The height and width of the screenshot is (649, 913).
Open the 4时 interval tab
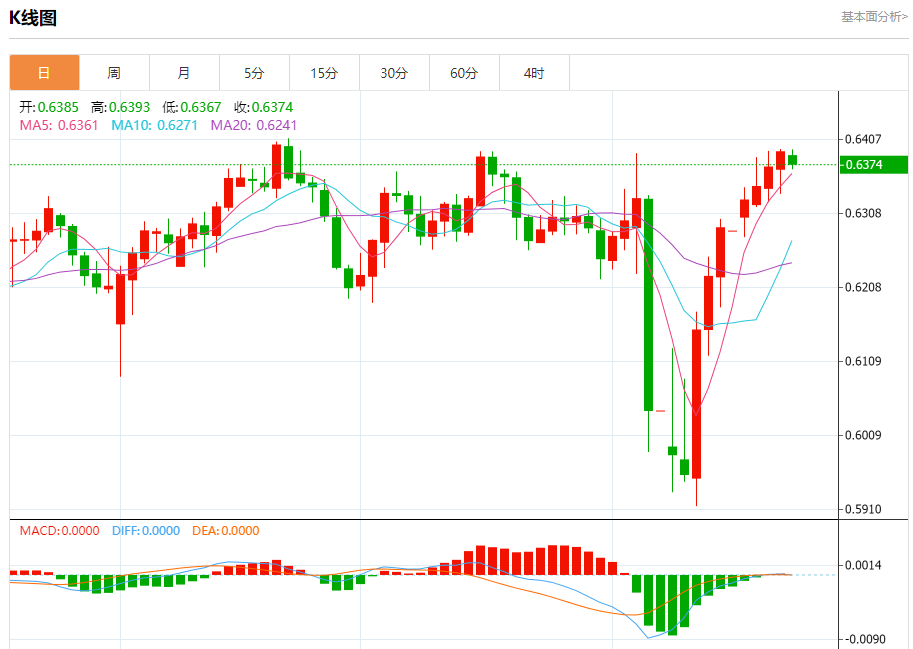[x=534, y=73]
